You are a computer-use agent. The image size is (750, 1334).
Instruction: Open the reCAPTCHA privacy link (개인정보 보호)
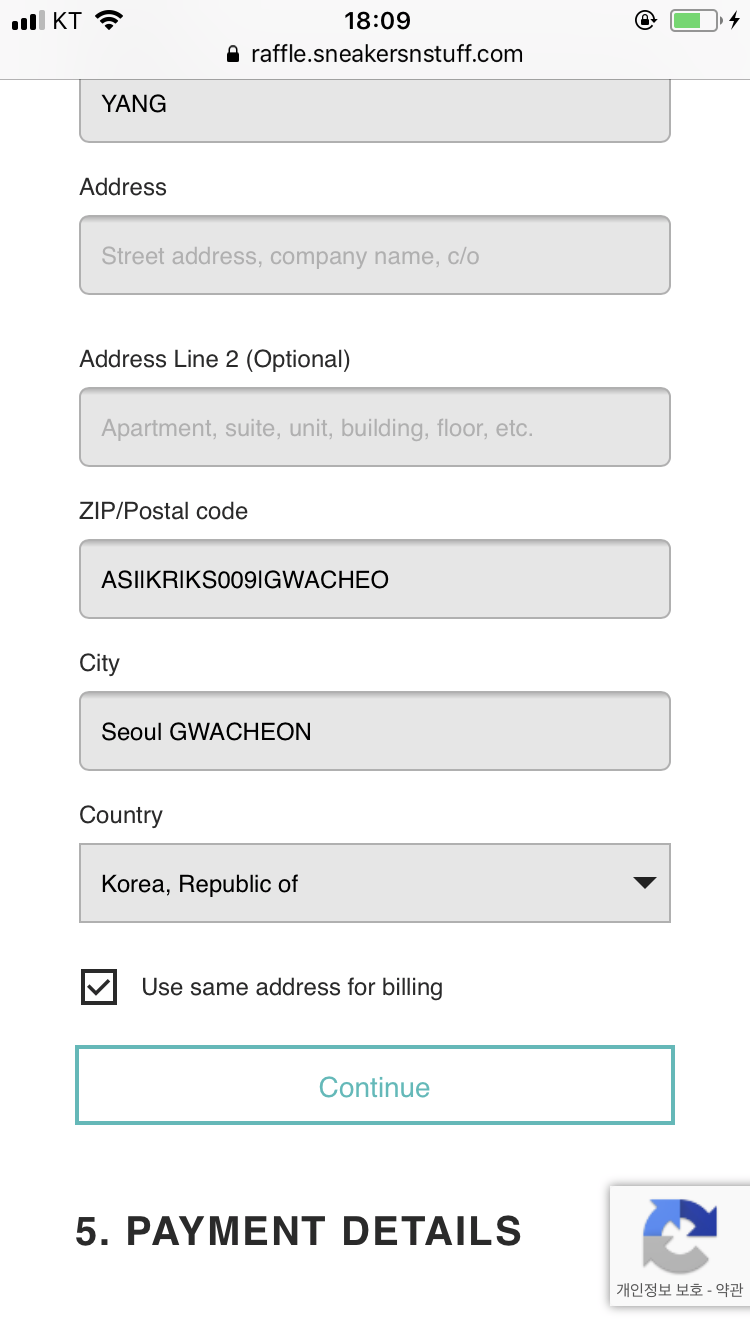click(x=659, y=1290)
